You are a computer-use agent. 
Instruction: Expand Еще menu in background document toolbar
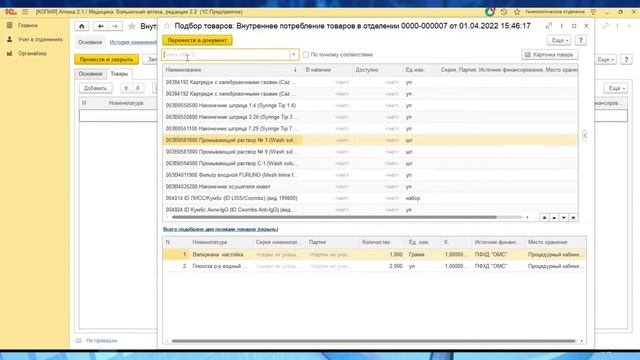(606, 60)
